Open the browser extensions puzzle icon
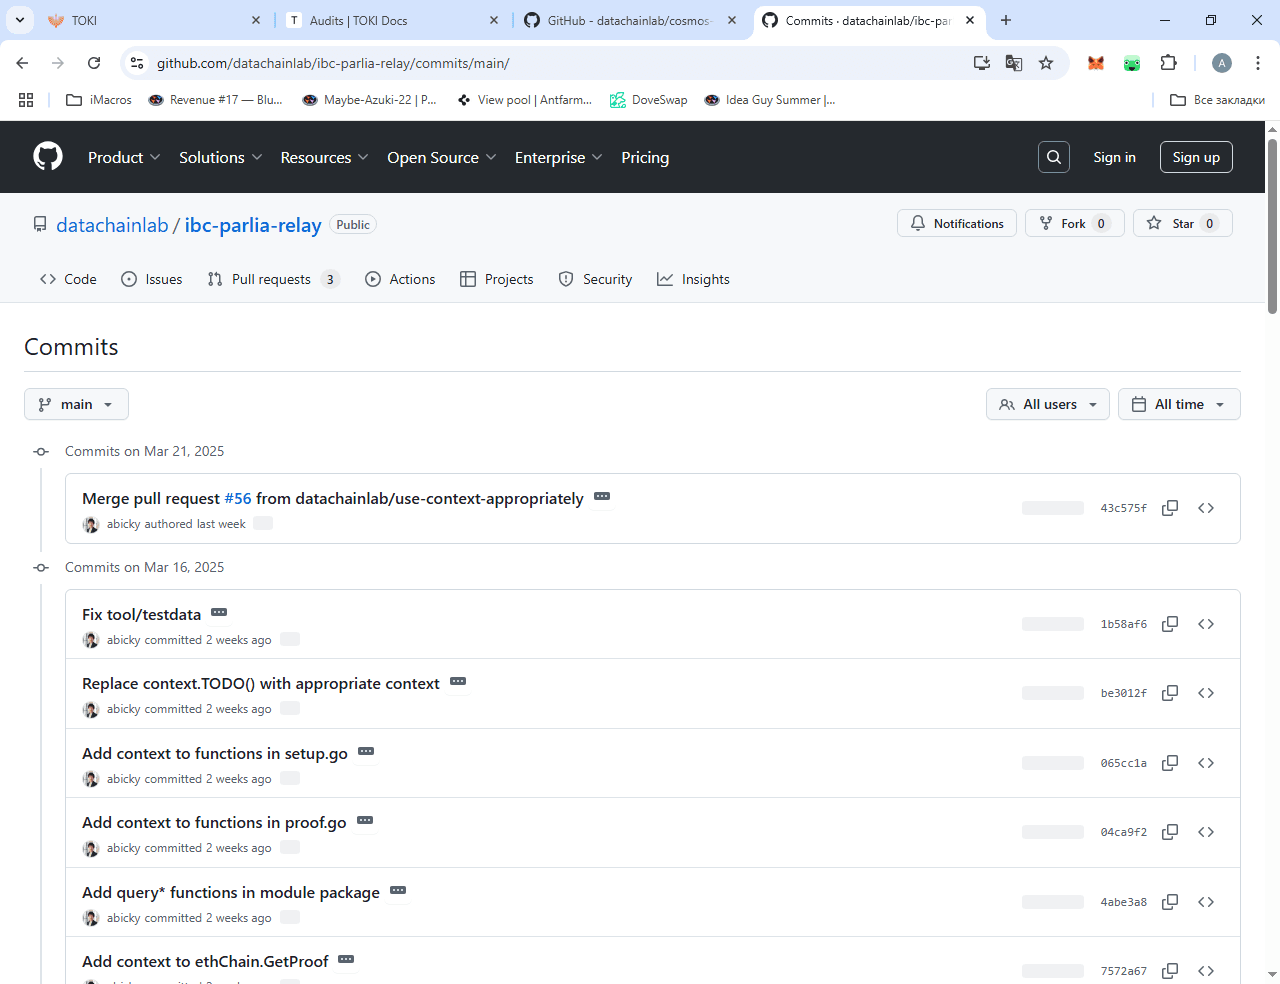This screenshot has width=1280, height=984. 1168,63
